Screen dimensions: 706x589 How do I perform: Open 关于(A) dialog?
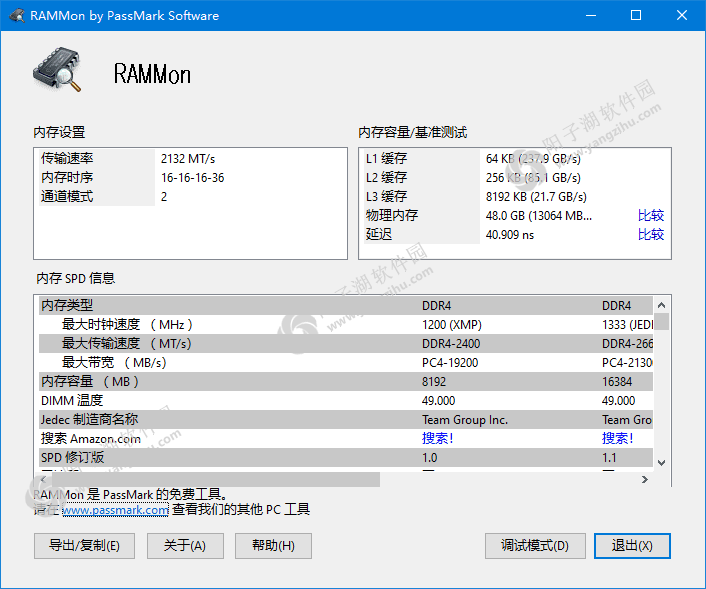[185, 546]
